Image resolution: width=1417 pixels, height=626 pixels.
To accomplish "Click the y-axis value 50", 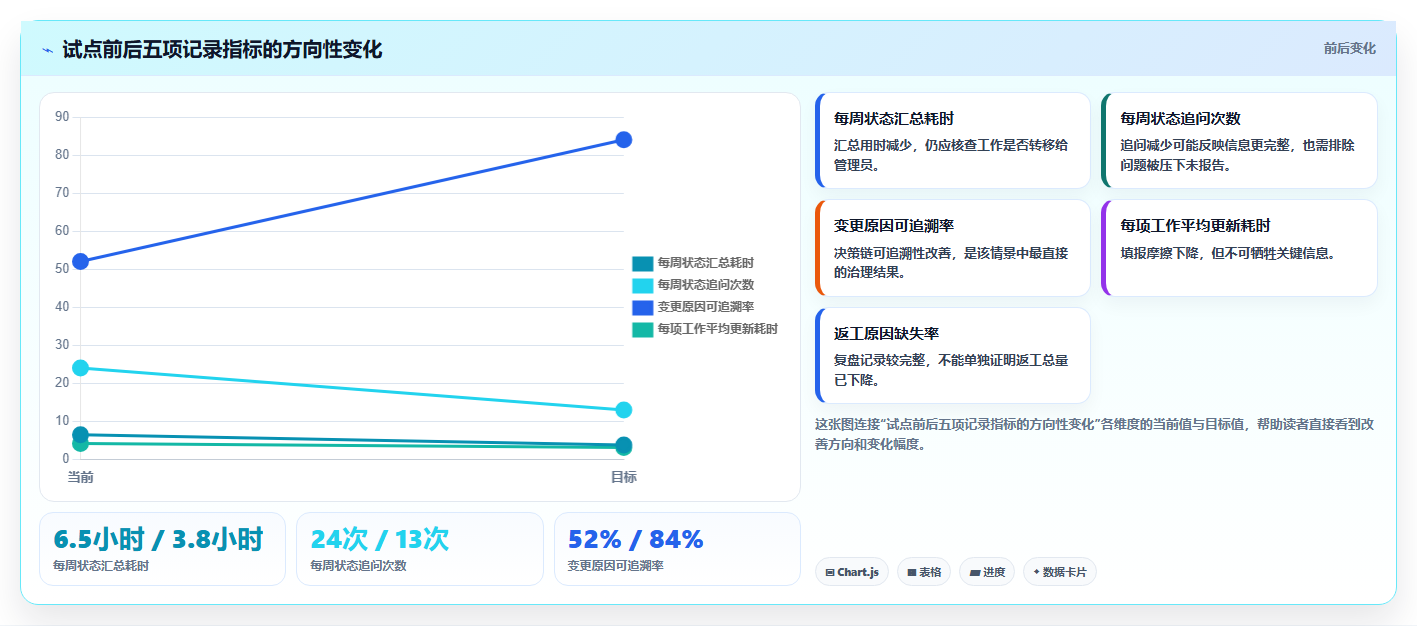I will [62, 269].
